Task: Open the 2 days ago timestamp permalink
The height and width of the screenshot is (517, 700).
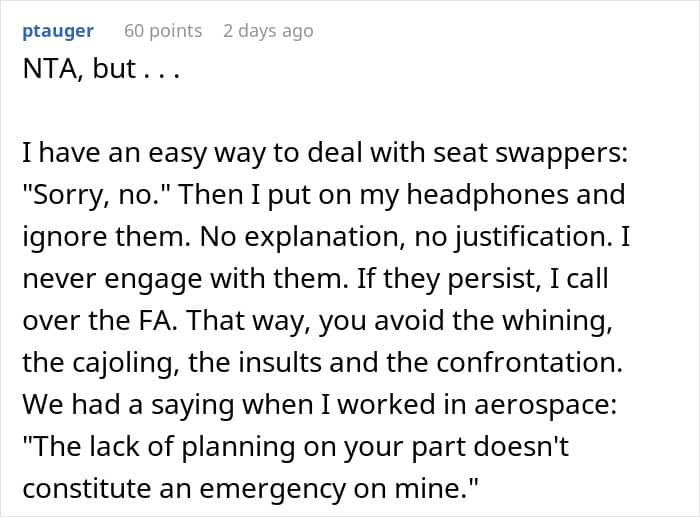Action: click(x=268, y=31)
